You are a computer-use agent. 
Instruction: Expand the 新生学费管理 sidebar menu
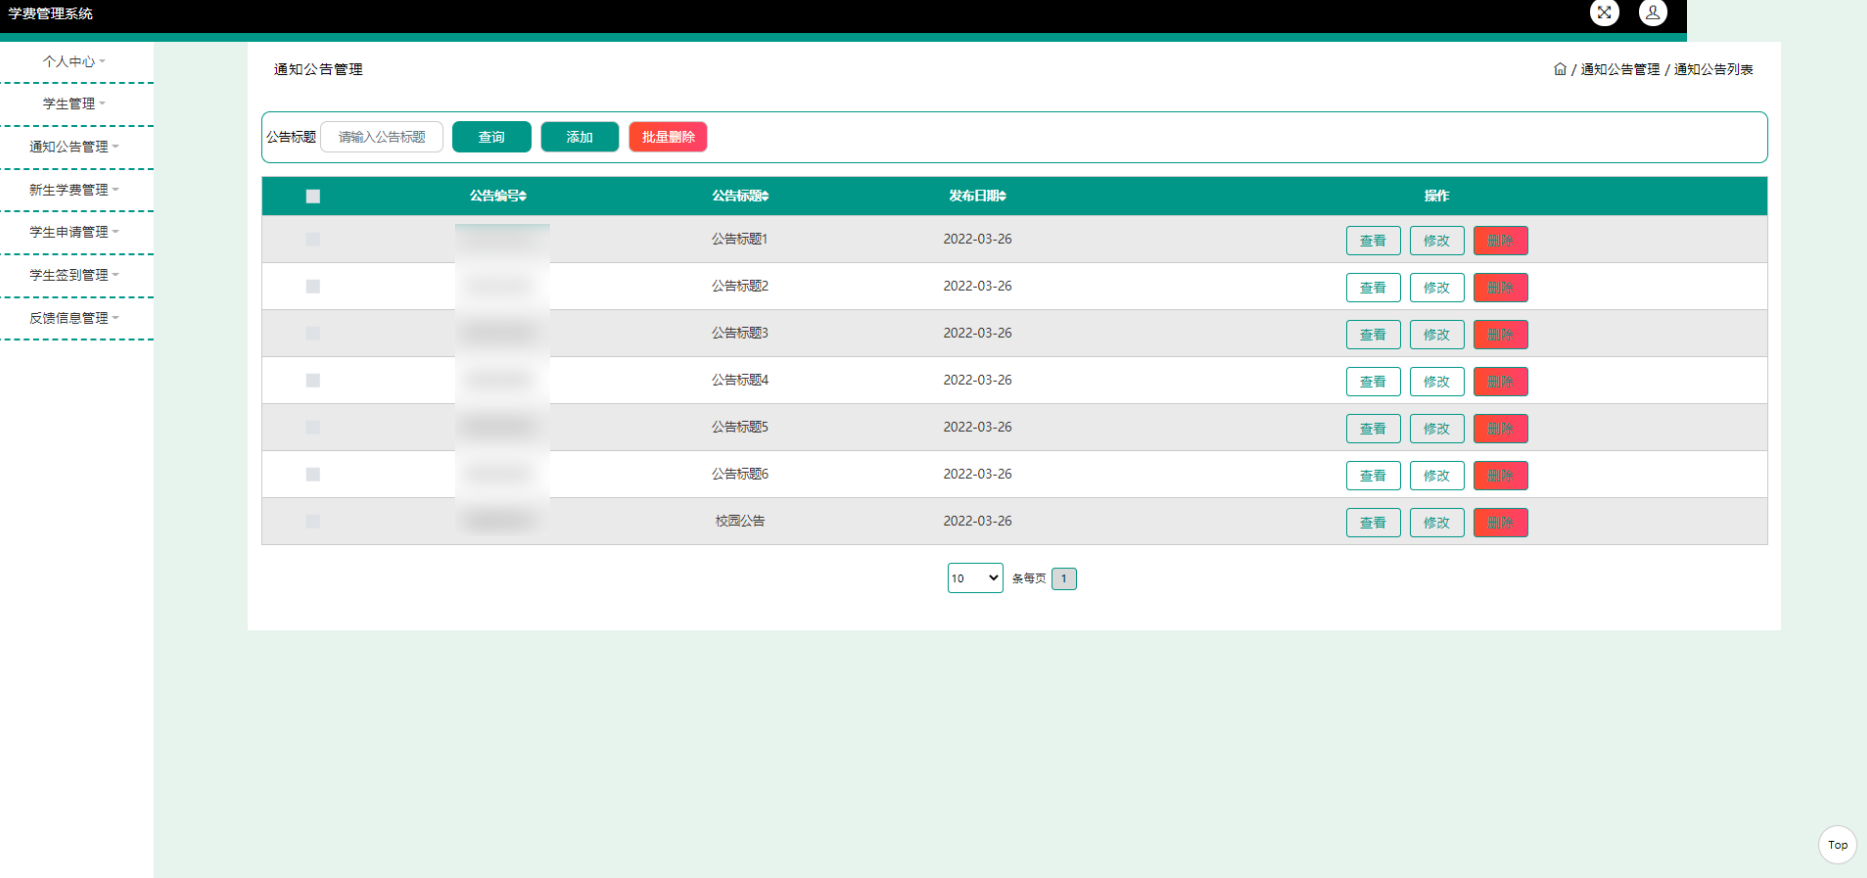click(x=76, y=190)
